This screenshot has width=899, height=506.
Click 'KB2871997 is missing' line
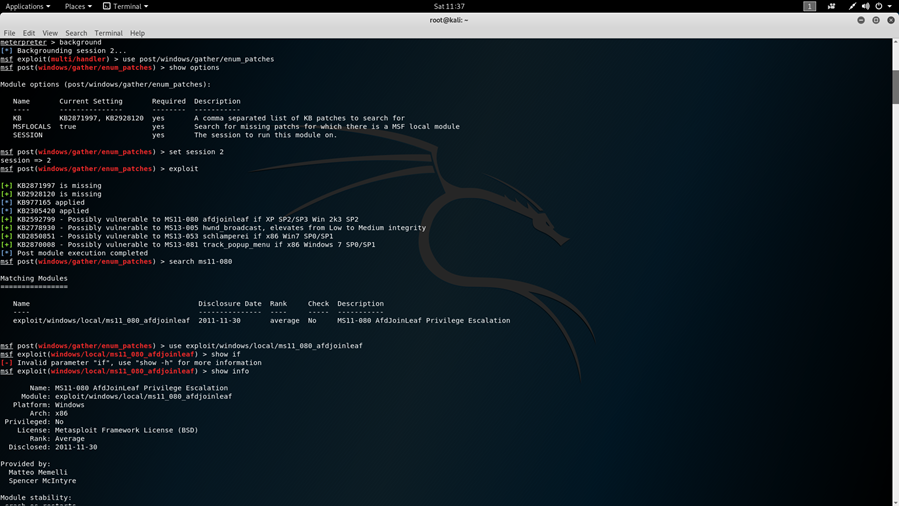[x=51, y=186]
